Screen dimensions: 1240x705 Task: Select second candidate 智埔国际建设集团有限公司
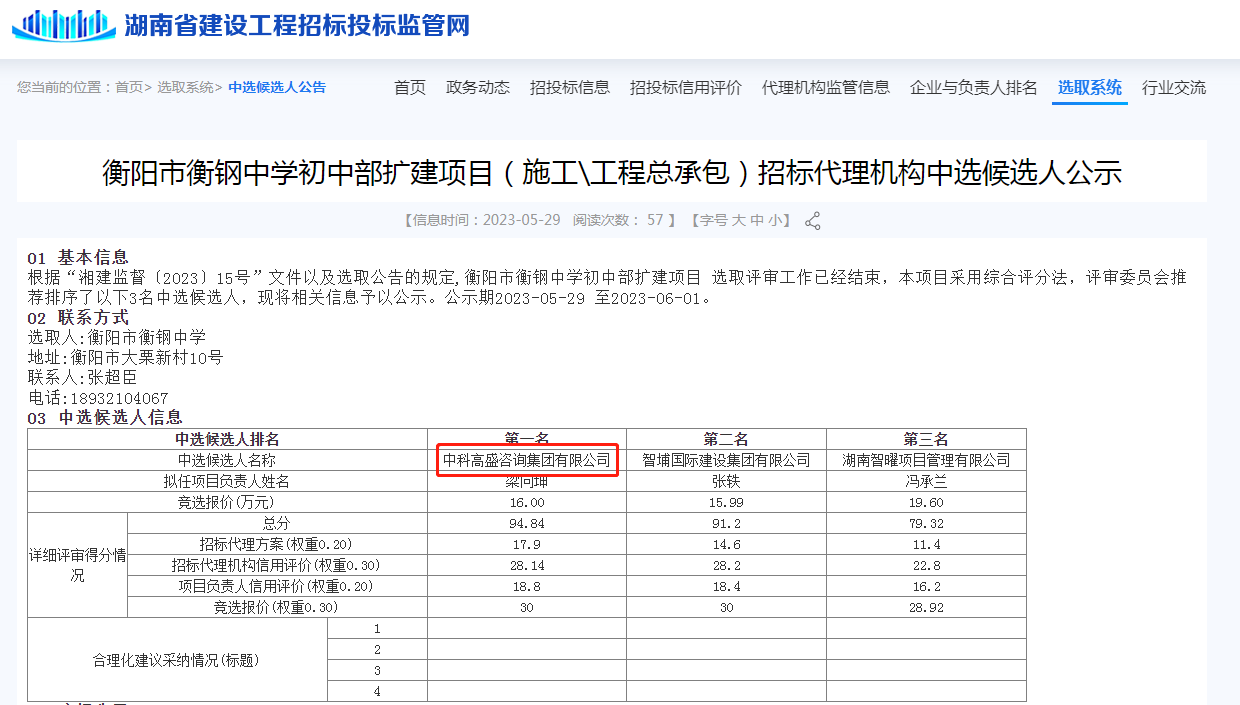[x=726, y=460]
